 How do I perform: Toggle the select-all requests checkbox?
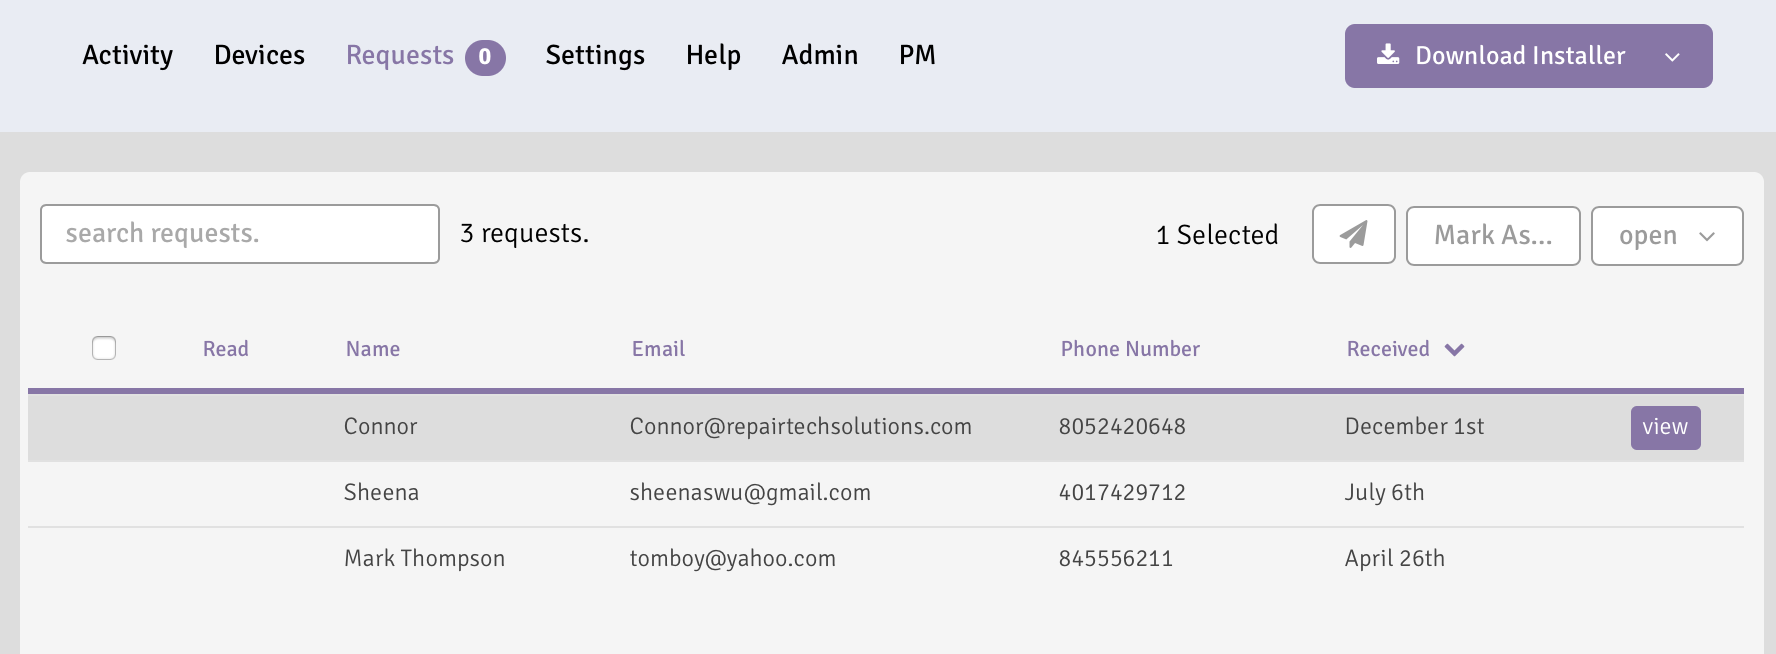pos(104,348)
